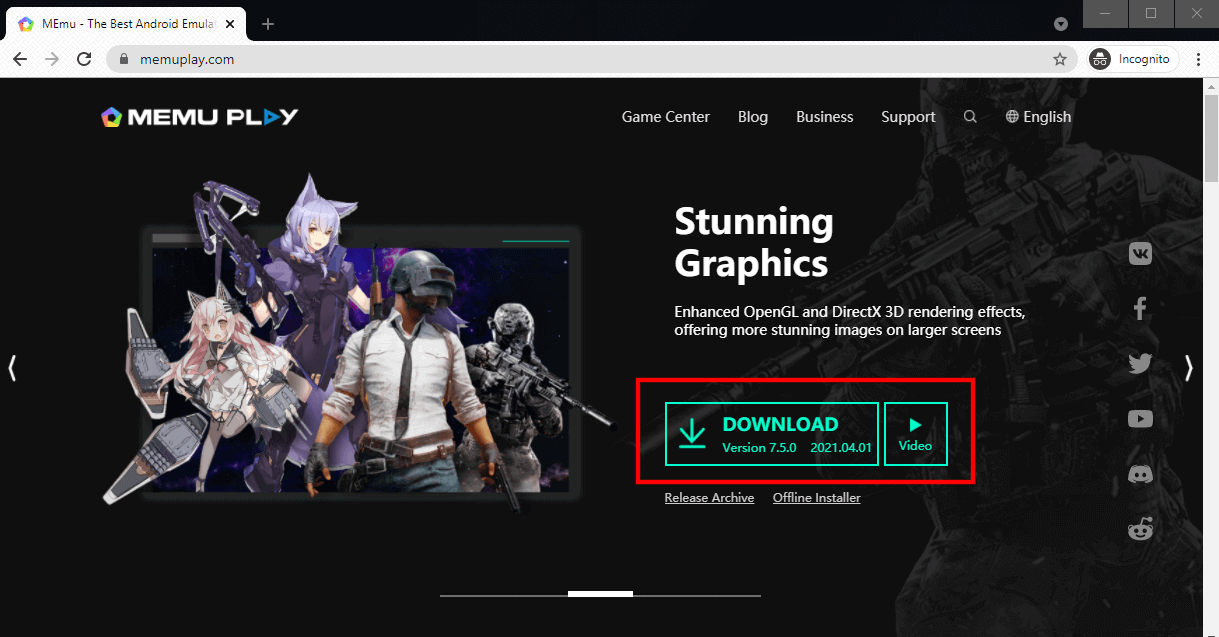
Task: Open the Discord social icon
Action: click(1140, 474)
